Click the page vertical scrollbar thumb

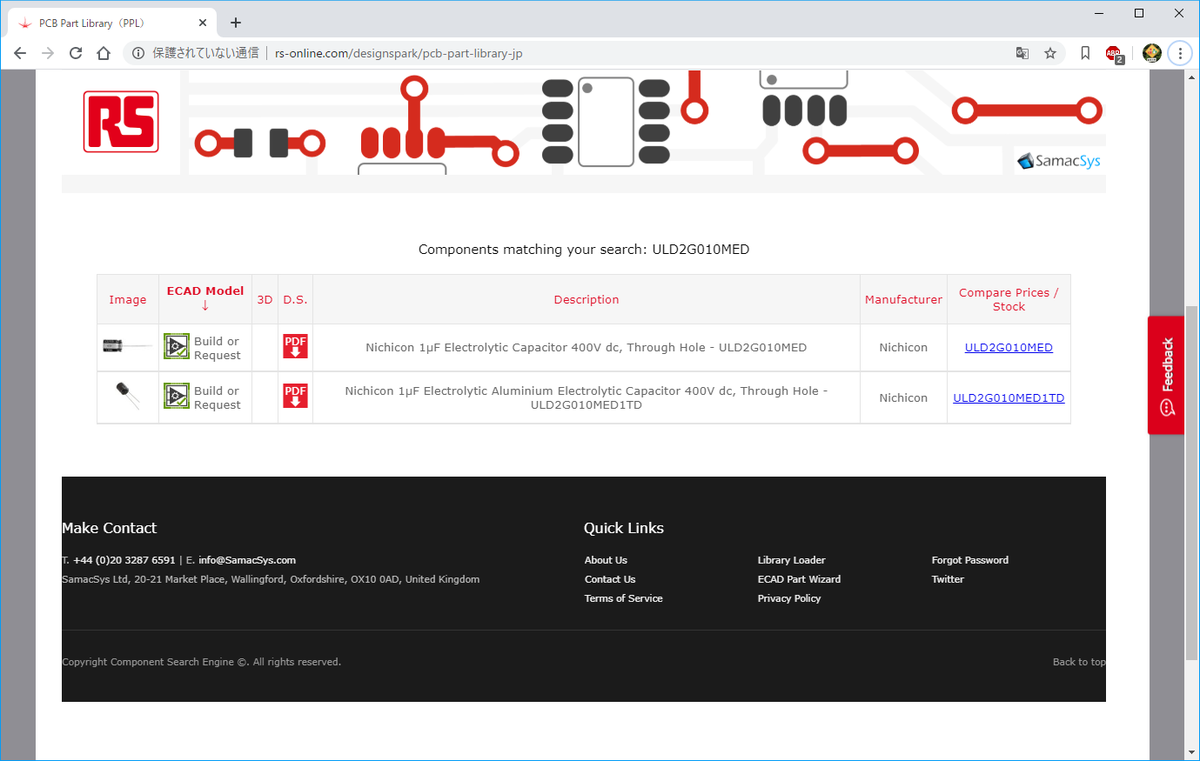[x=1190, y=483]
